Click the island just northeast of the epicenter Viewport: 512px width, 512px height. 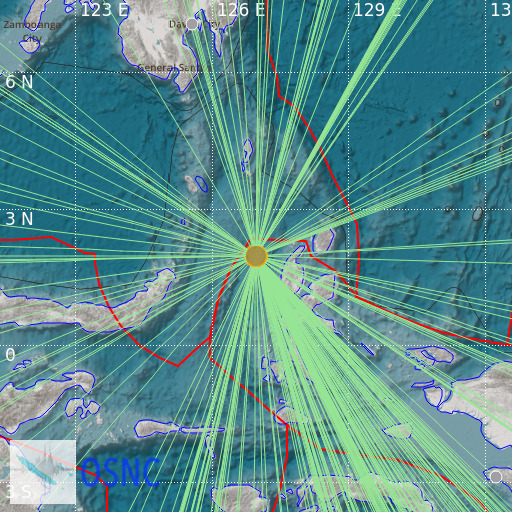click(323, 240)
